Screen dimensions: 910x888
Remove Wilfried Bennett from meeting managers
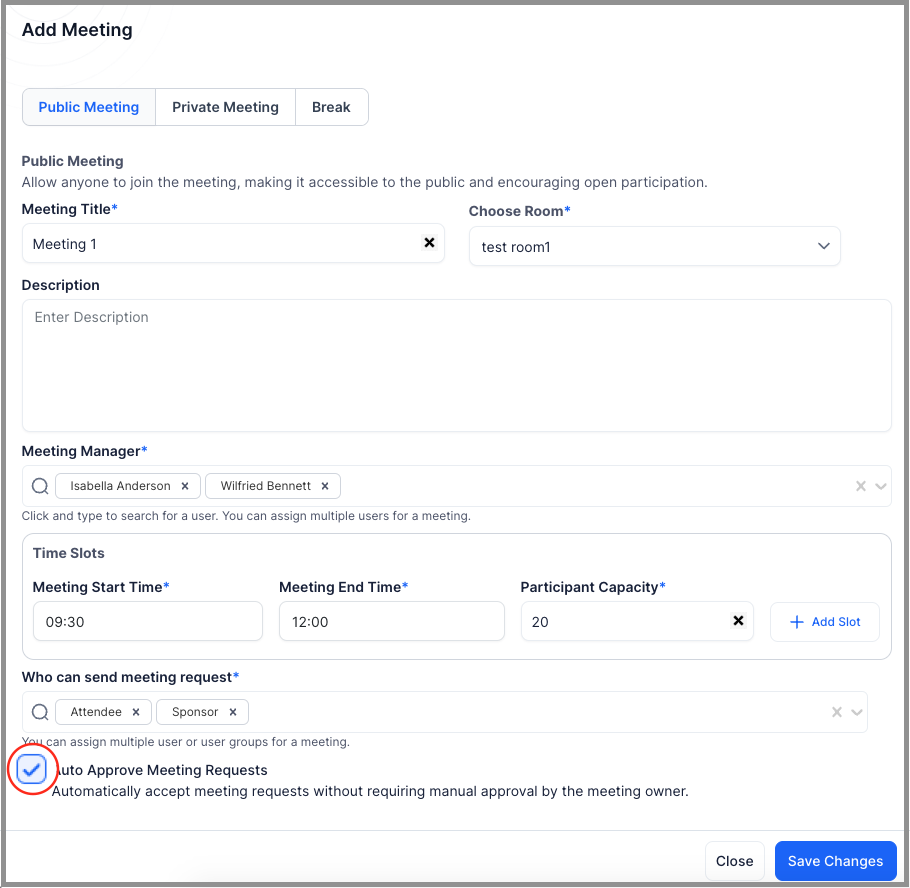[325, 486]
